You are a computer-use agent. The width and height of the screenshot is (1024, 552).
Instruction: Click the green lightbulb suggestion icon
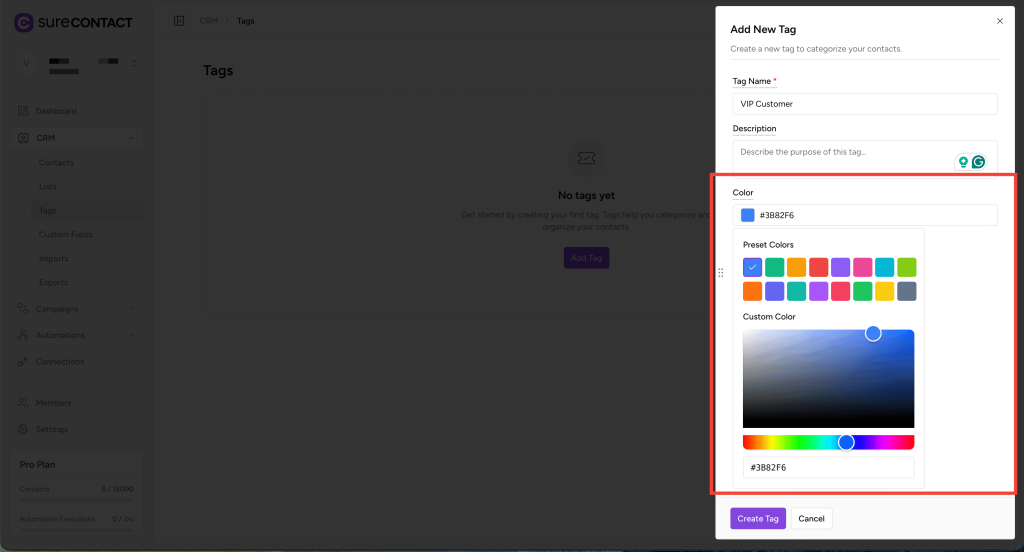point(963,162)
